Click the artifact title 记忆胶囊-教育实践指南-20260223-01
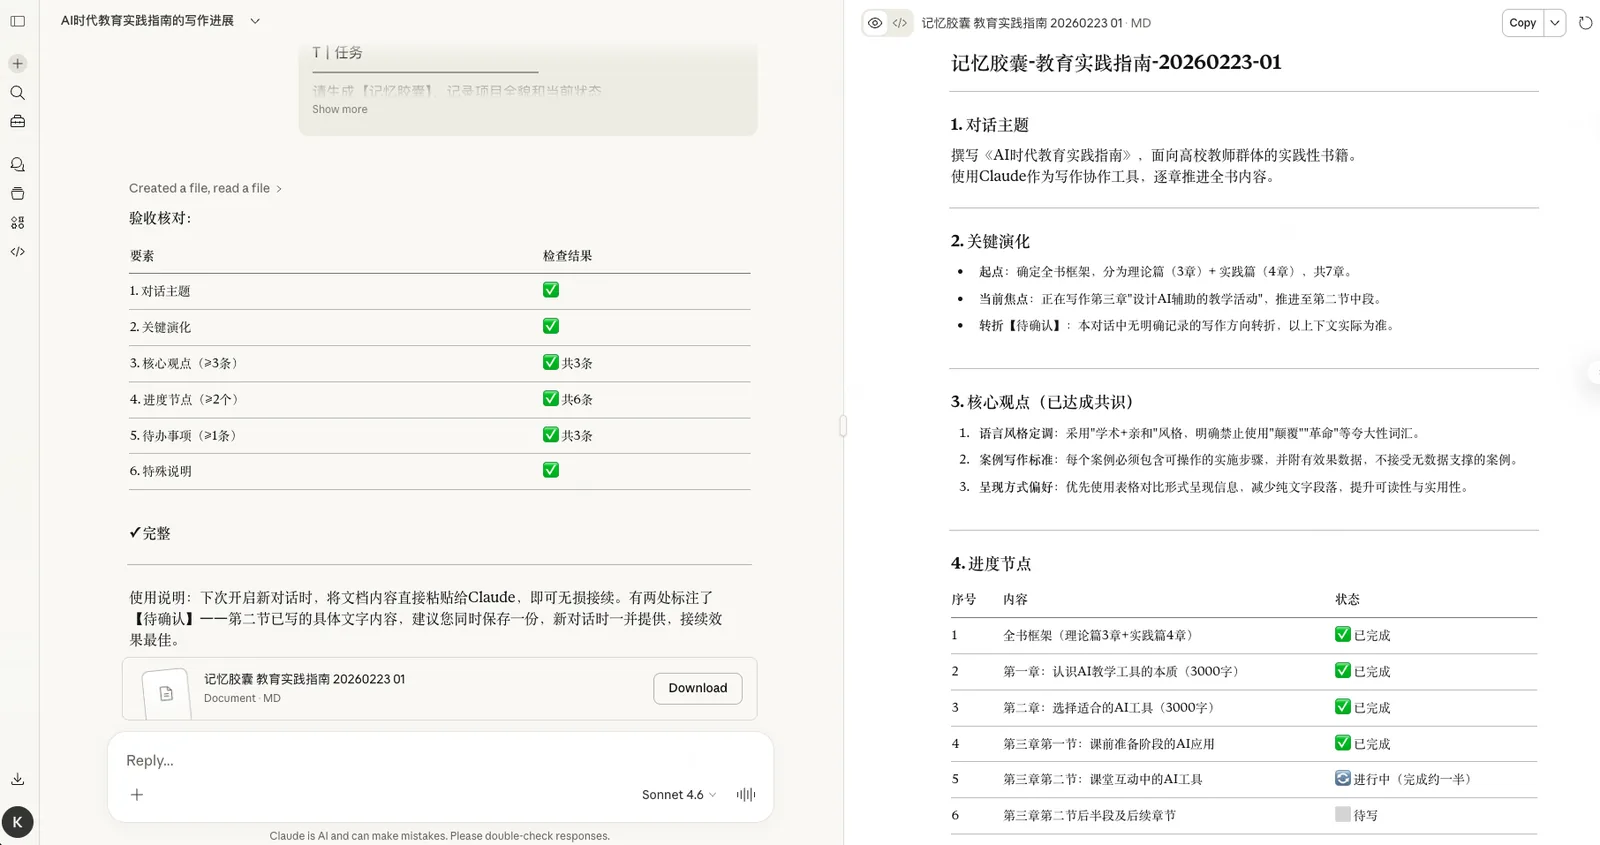This screenshot has width=1600, height=845. (1116, 62)
